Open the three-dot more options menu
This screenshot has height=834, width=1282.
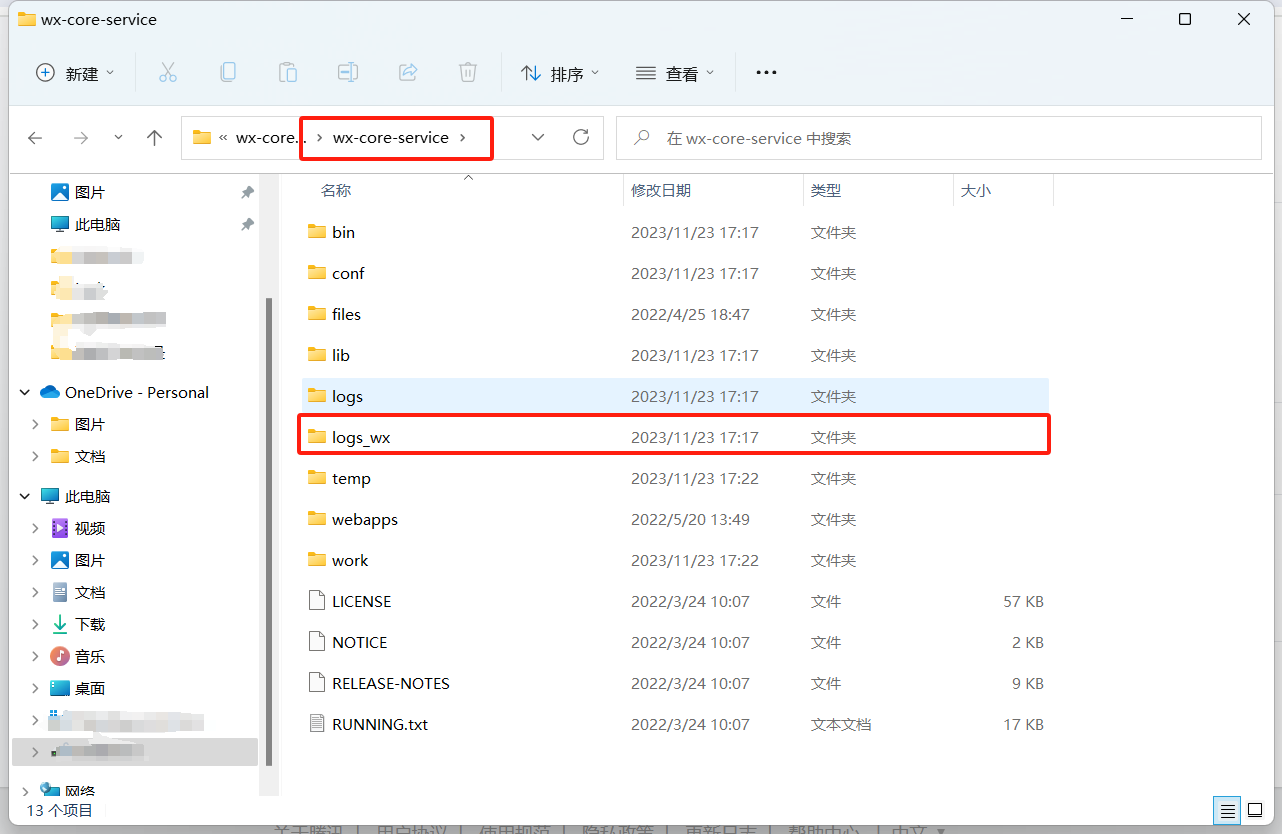(x=766, y=73)
